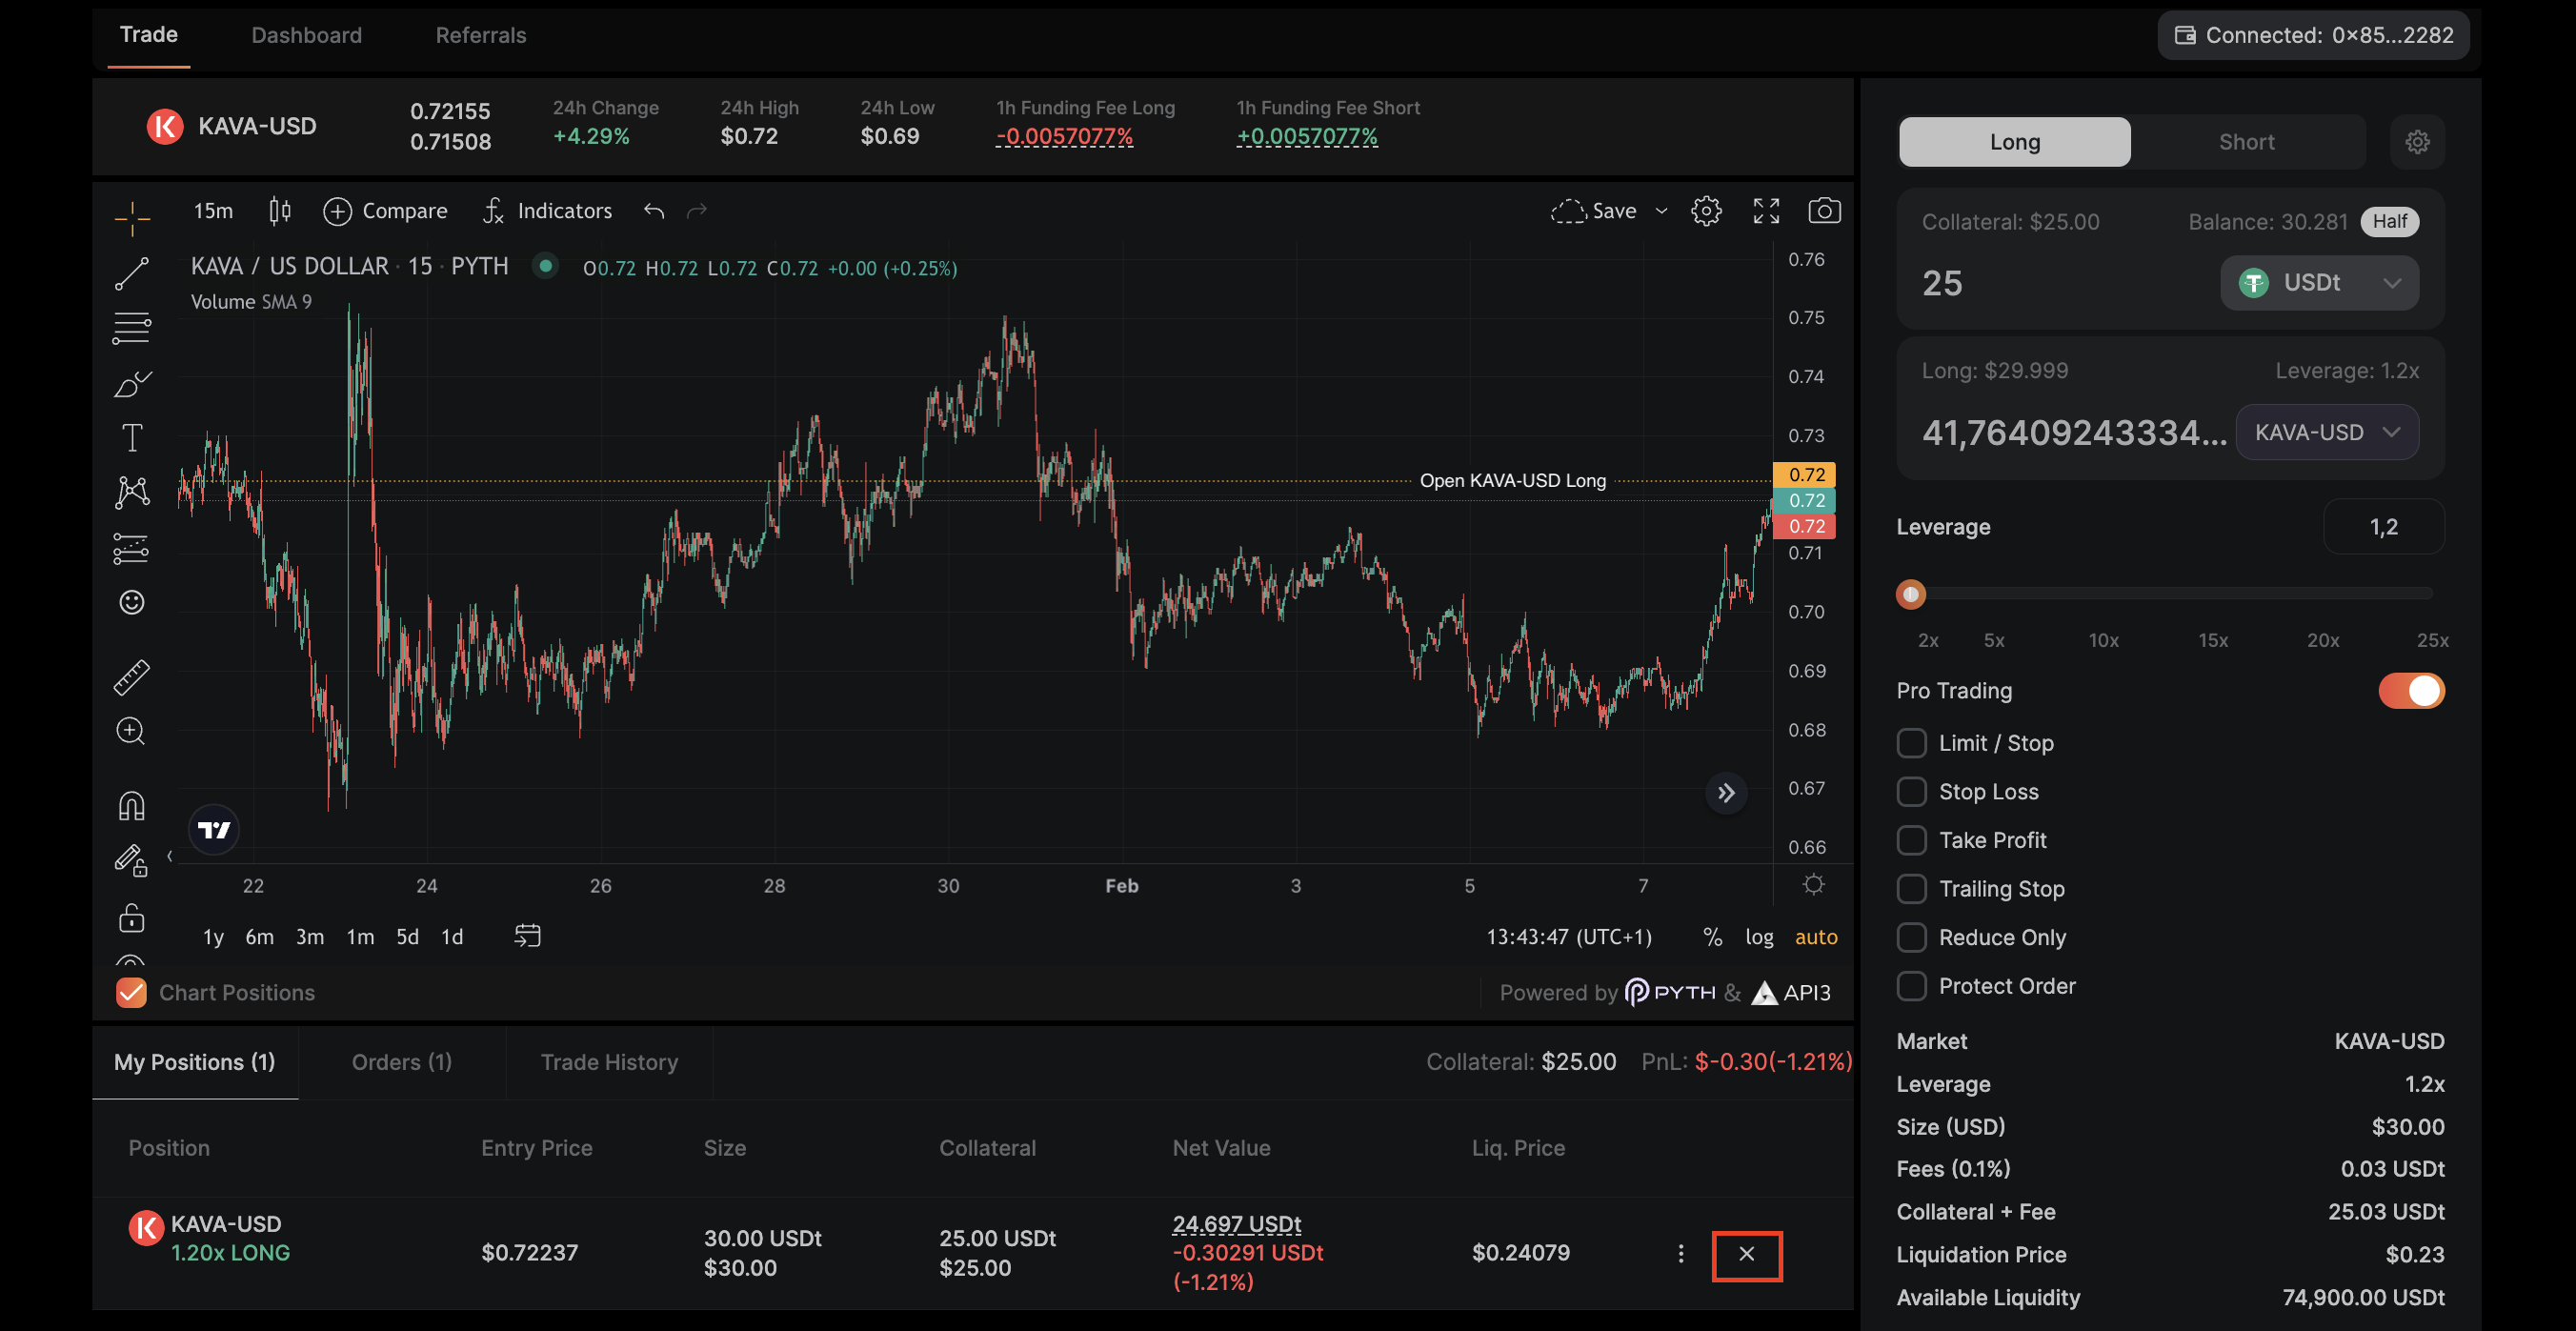The width and height of the screenshot is (2576, 1331).
Task: Redo the last chart action
Action: (697, 211)
